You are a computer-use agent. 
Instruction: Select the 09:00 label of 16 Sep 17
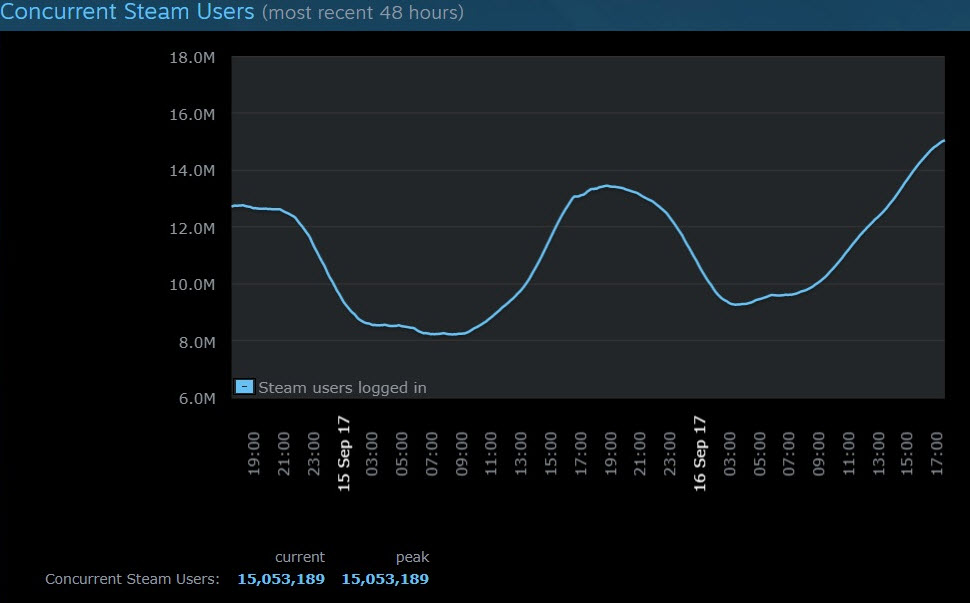click(x=818, y=454)
